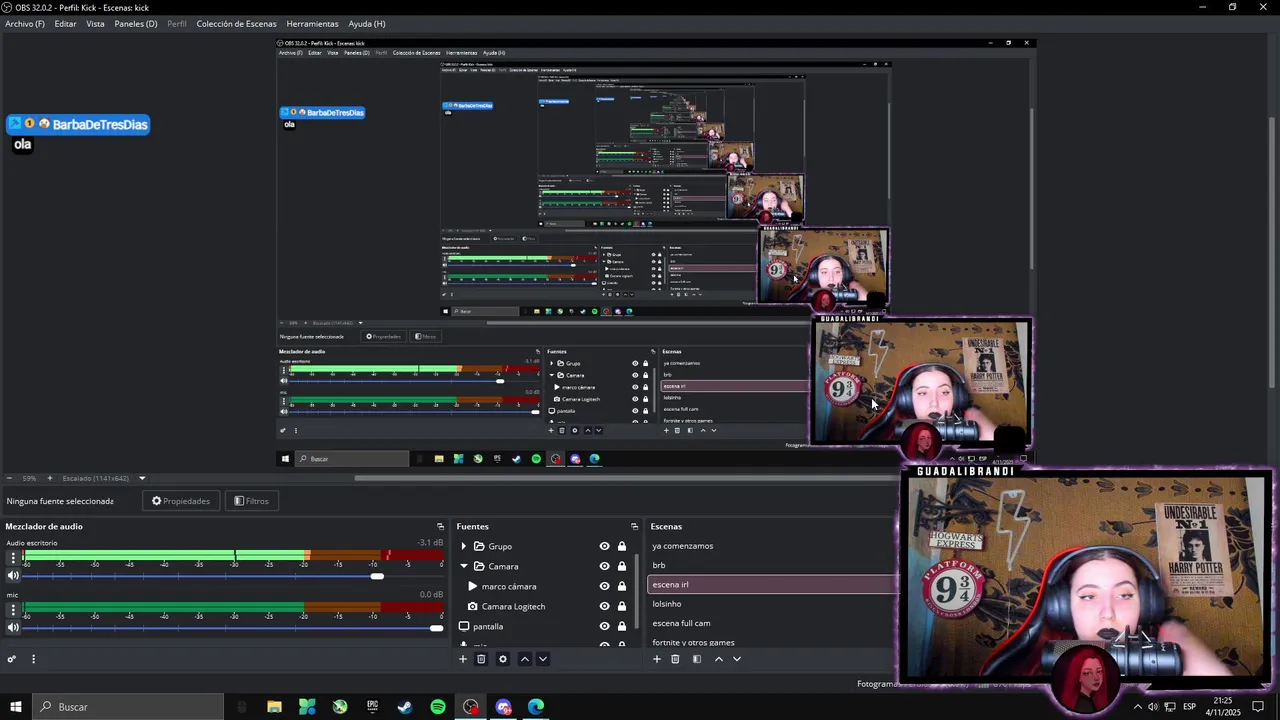Open the Filtros button

(x=251, y=501)
